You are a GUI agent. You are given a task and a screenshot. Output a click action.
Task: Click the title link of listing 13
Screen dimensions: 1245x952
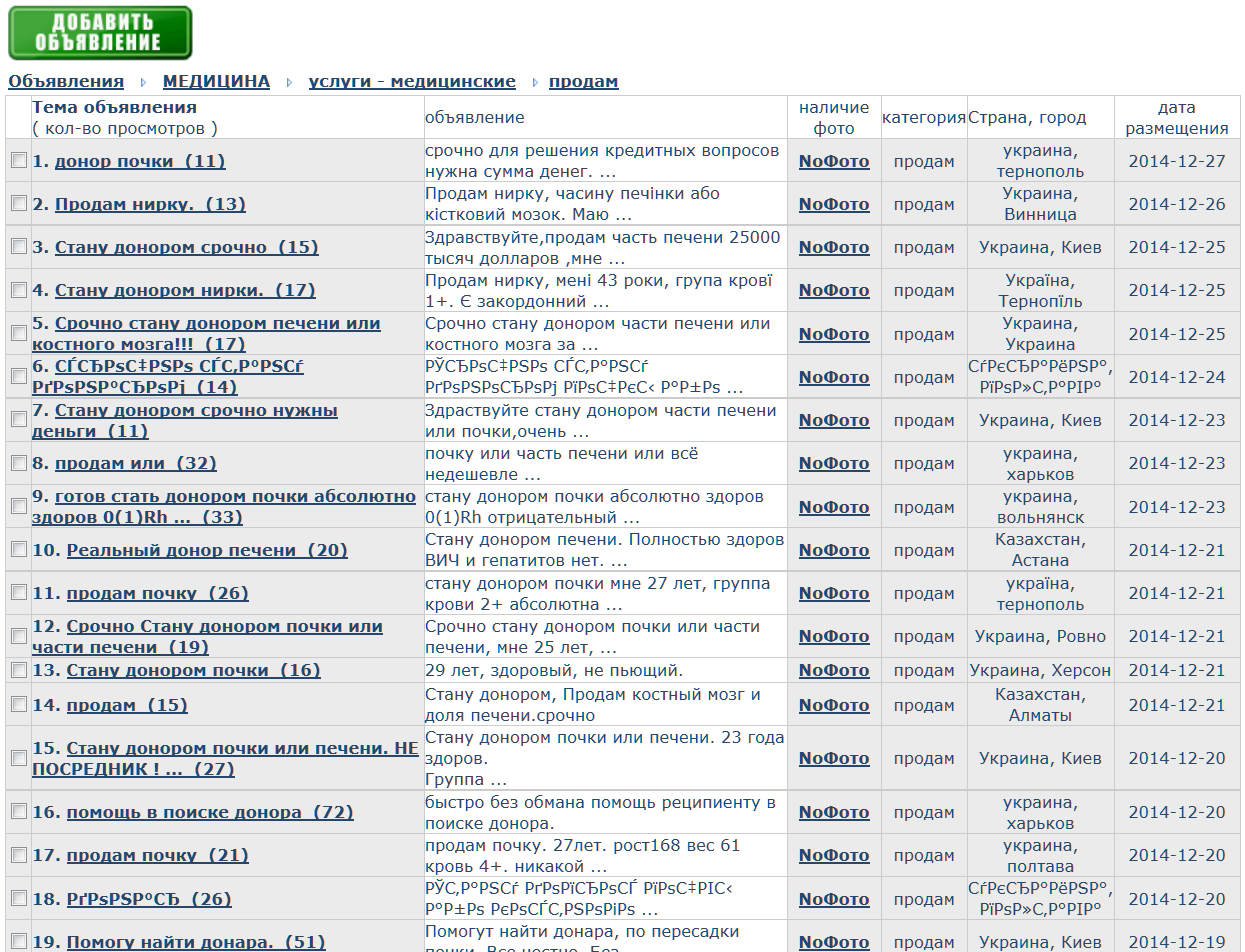pyautogui.click(x=193, y=670)
